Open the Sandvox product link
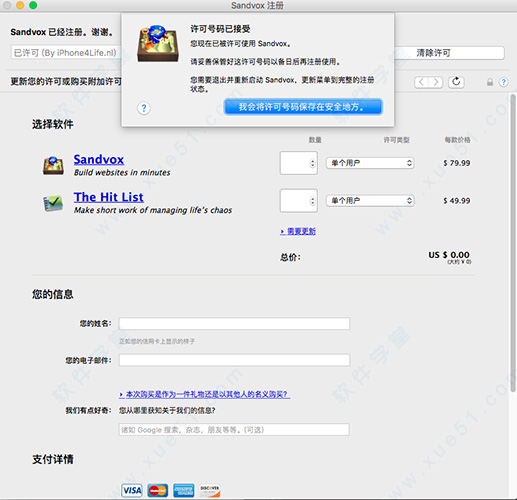The width and height of the screenshot is (517, 500). coord(99,159)
